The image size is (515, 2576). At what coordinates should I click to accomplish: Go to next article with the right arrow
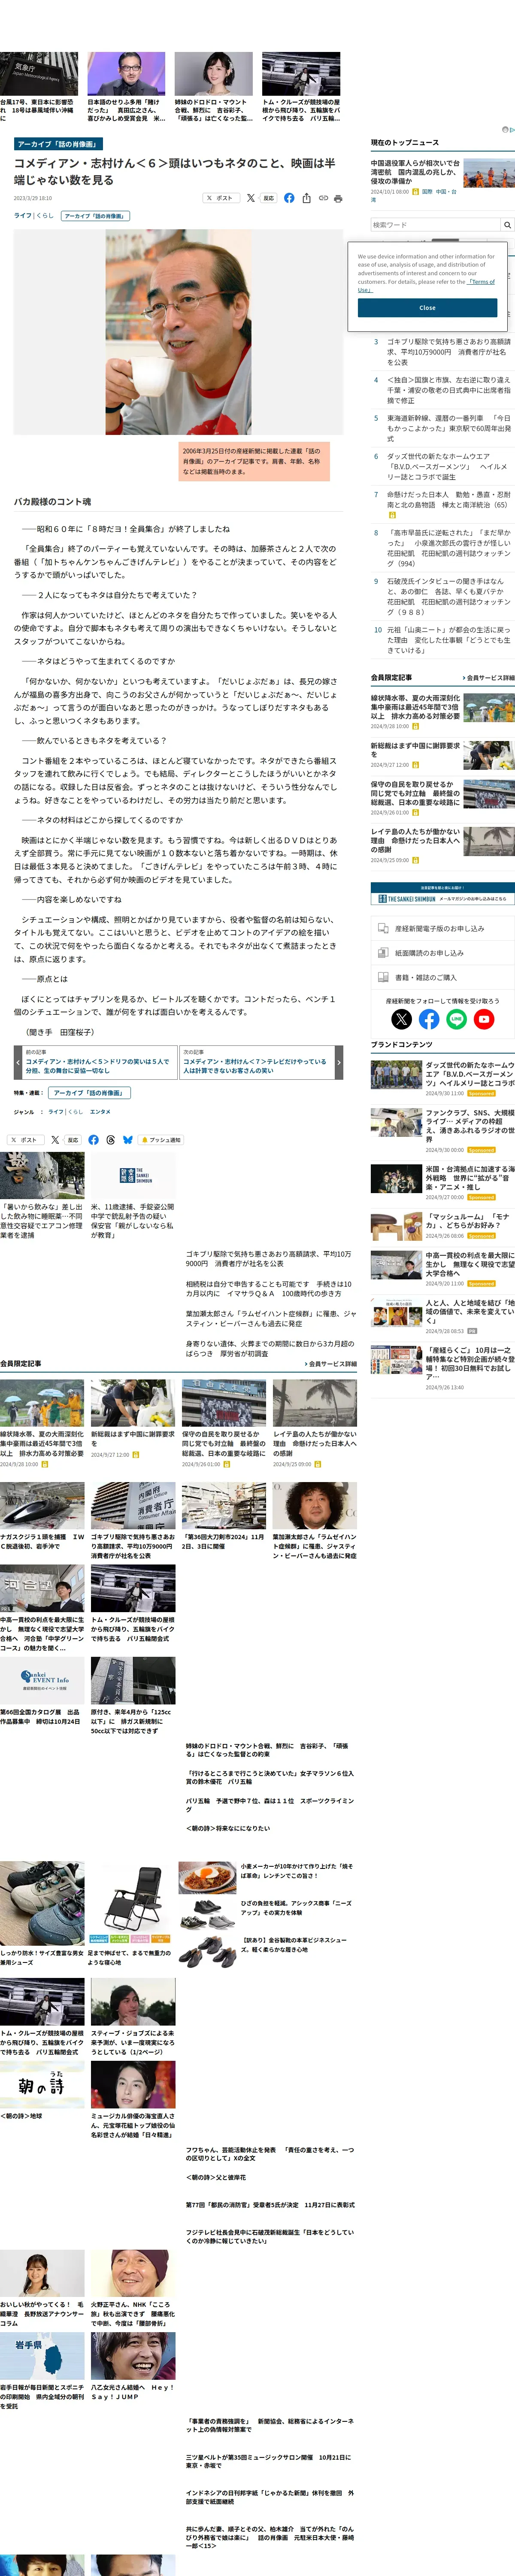point(339,1062)
